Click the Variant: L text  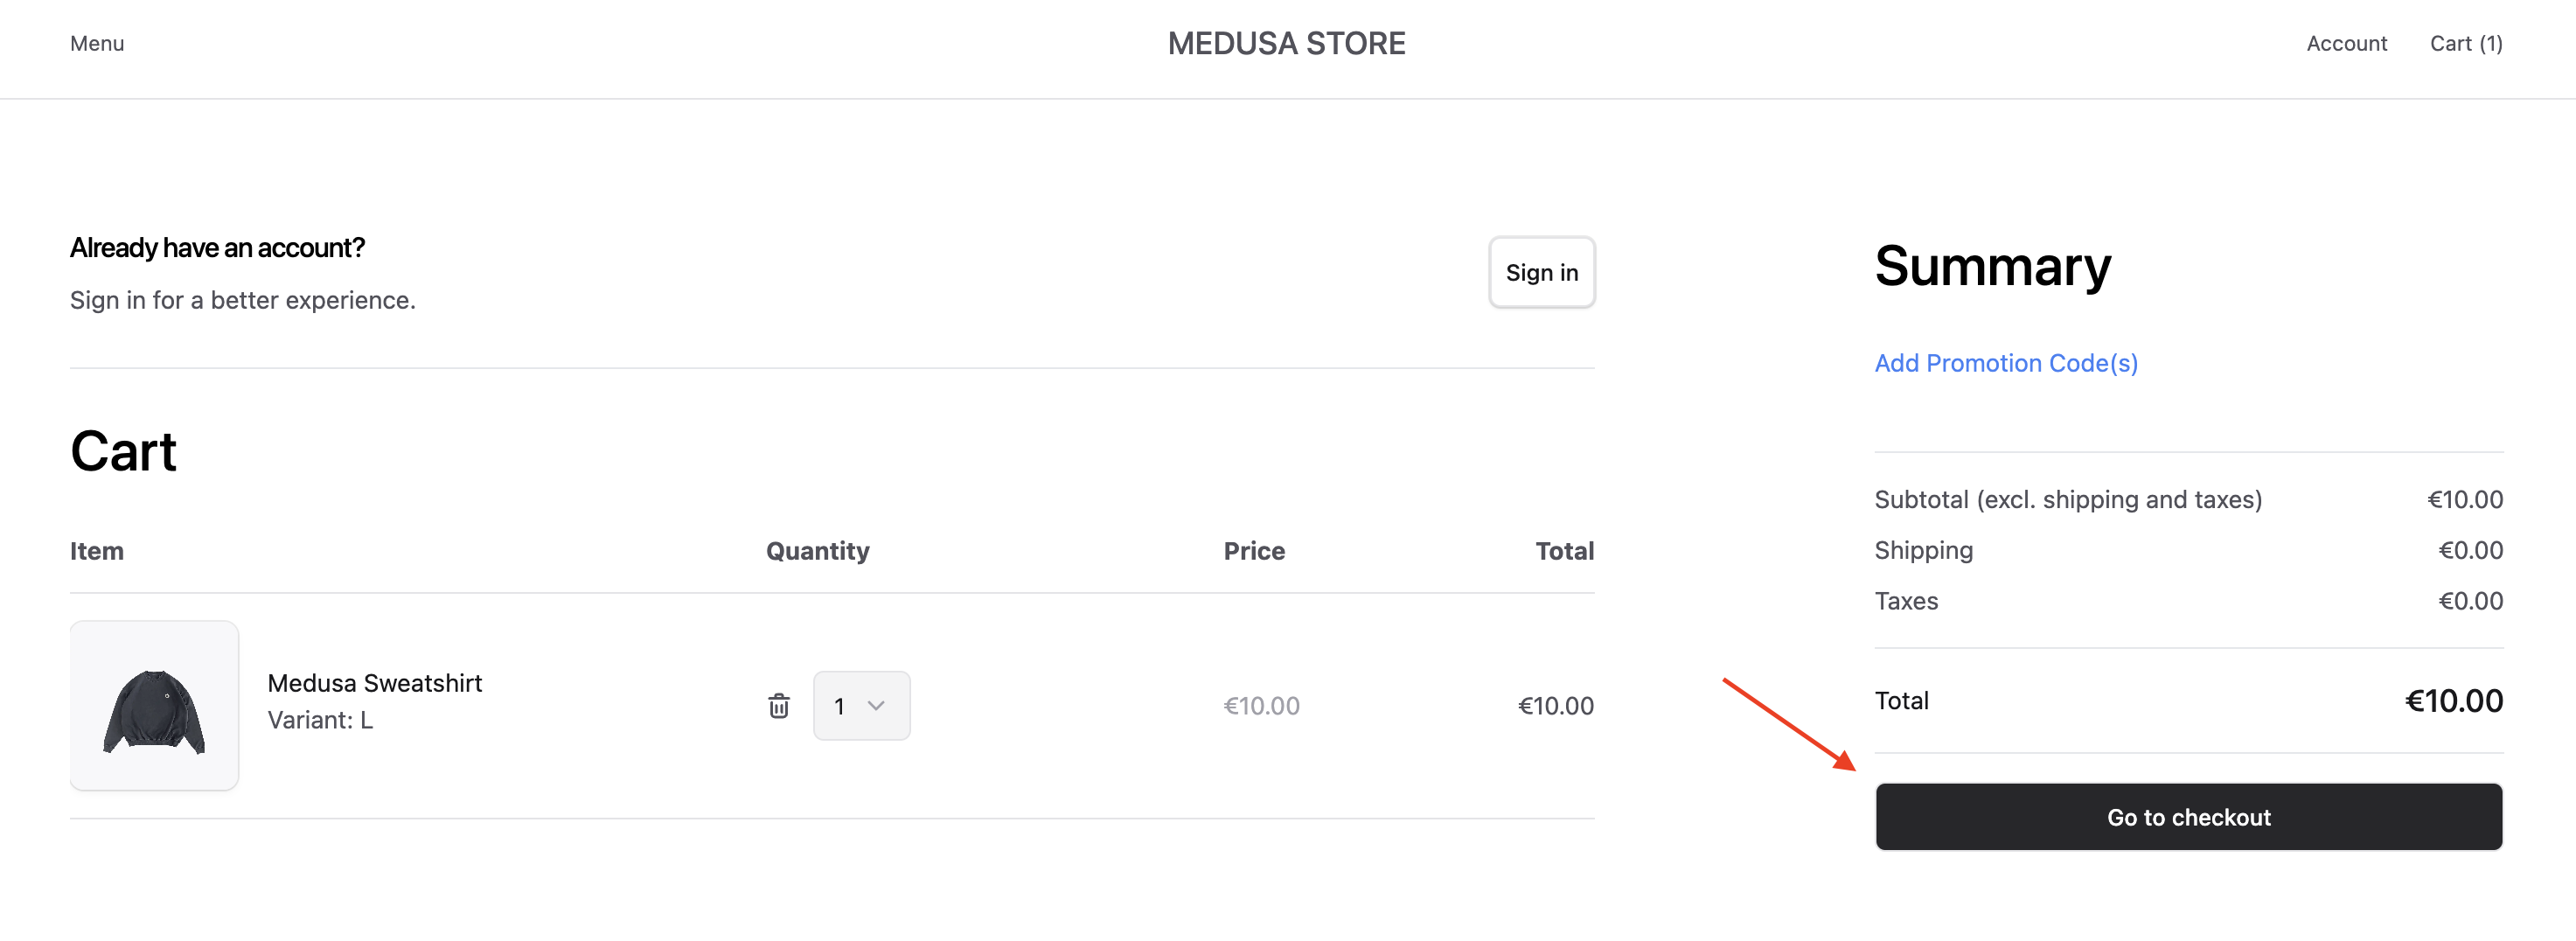(x=319, y=719)
